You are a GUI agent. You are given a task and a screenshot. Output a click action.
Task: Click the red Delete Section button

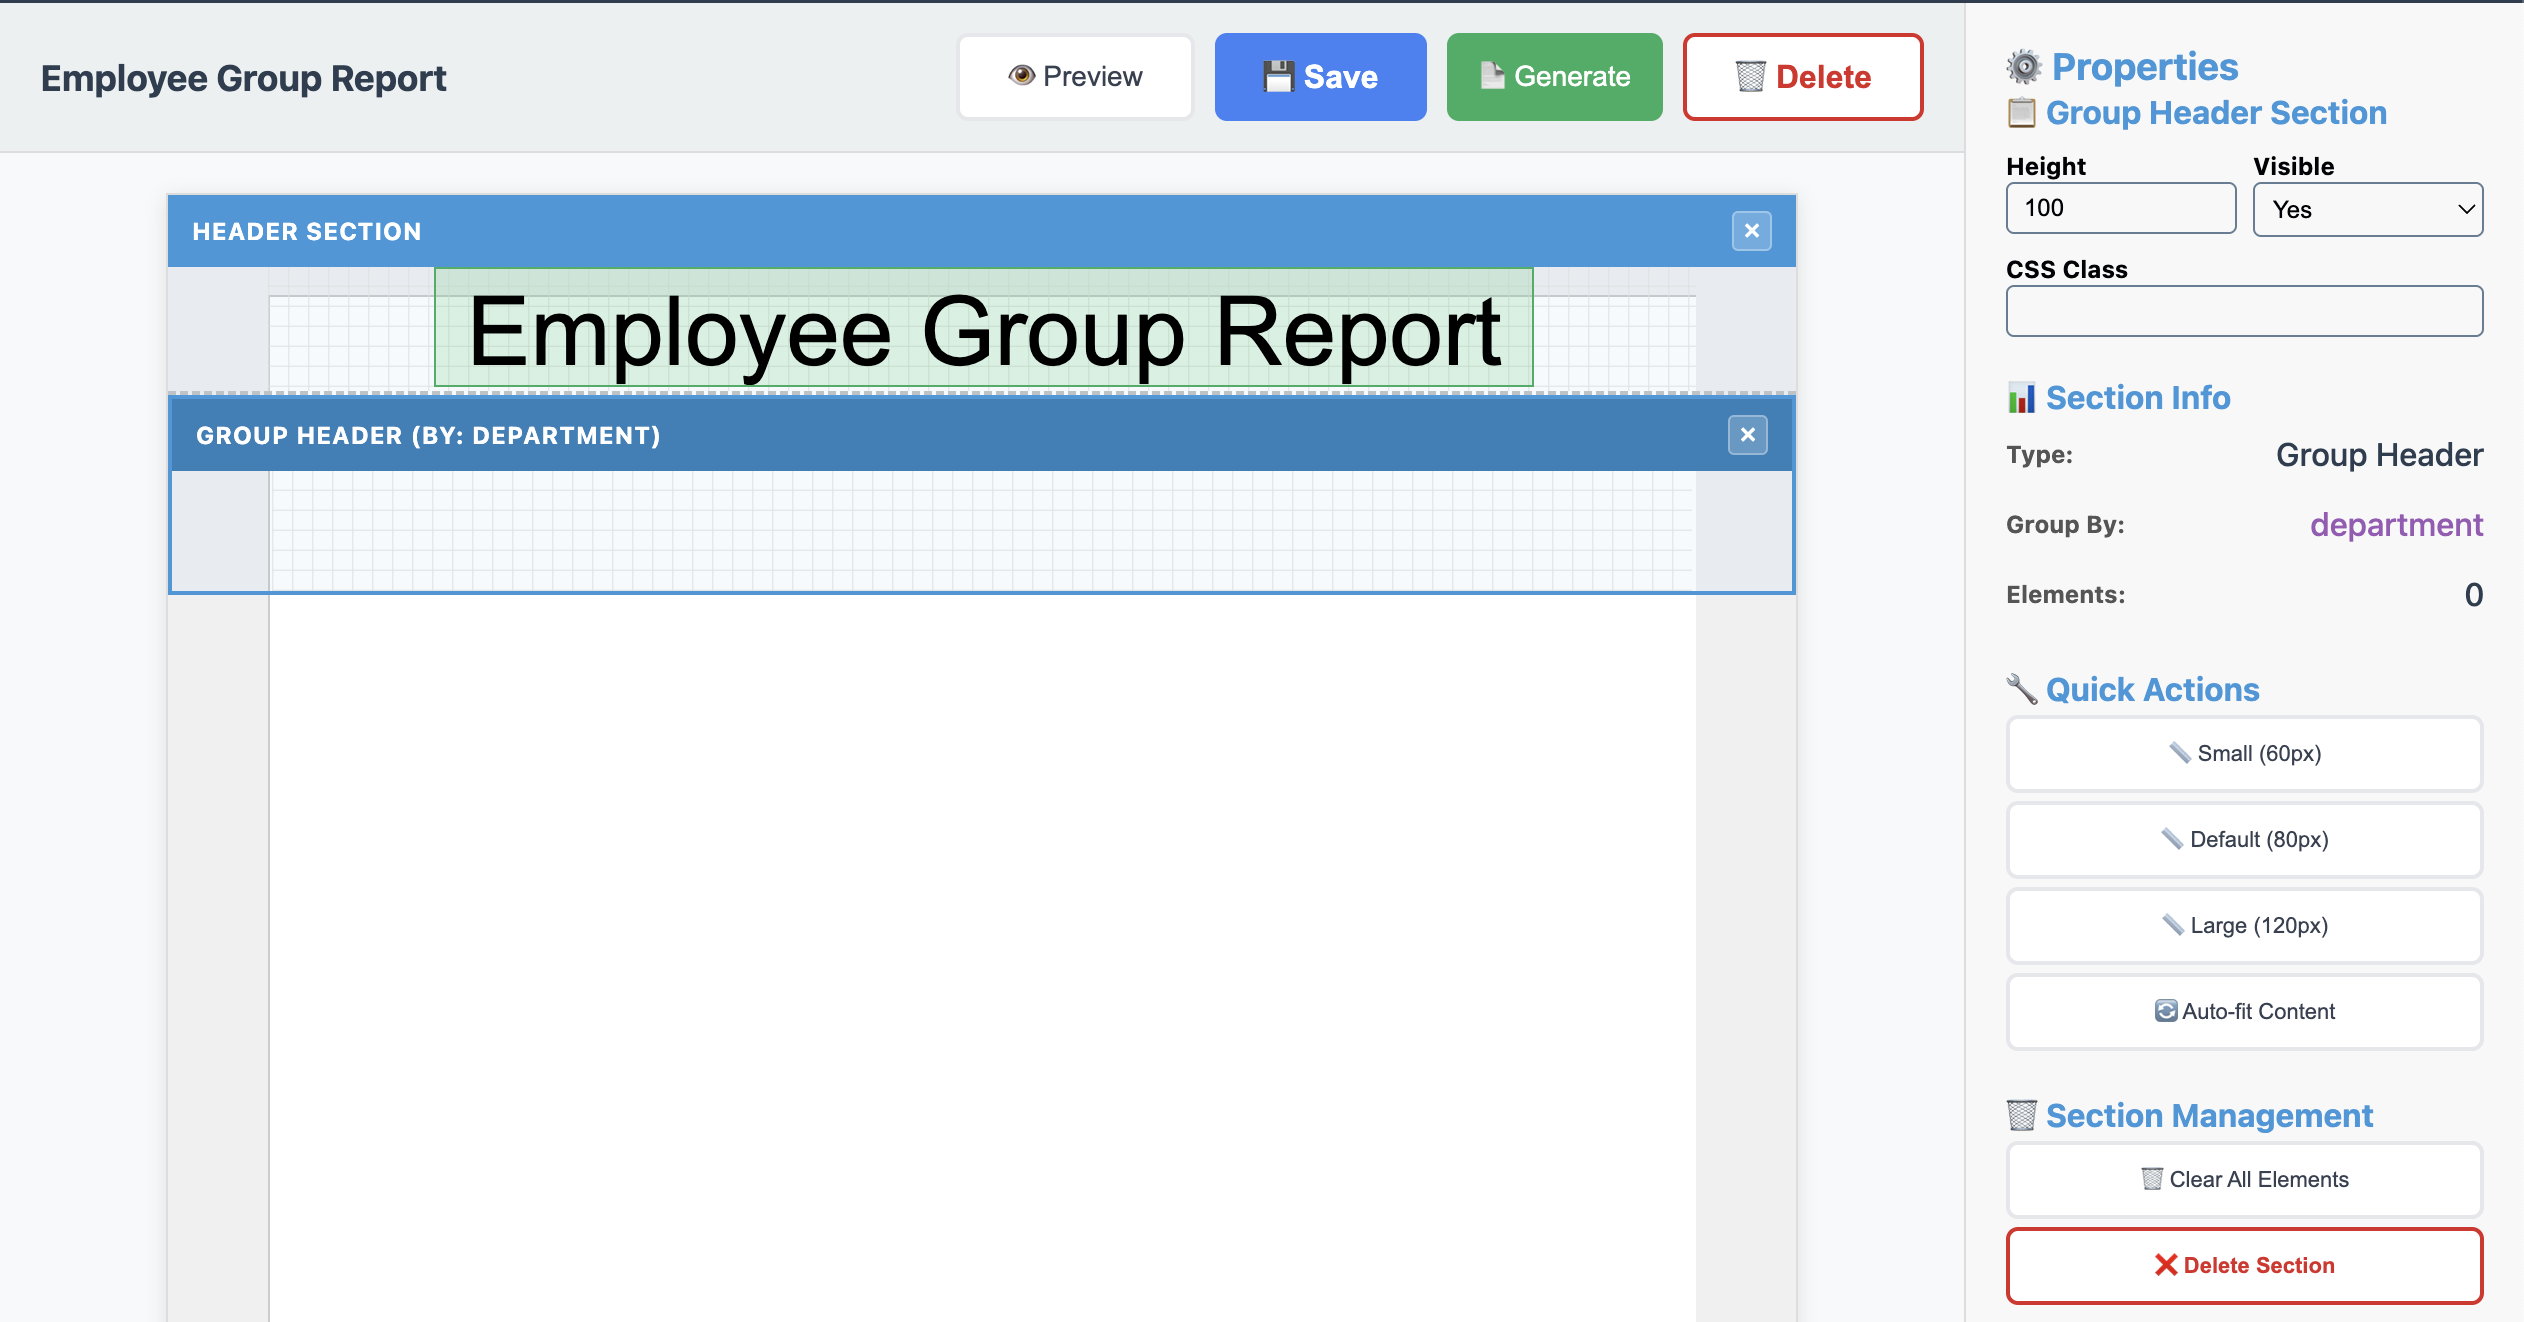[2244, 1265]
